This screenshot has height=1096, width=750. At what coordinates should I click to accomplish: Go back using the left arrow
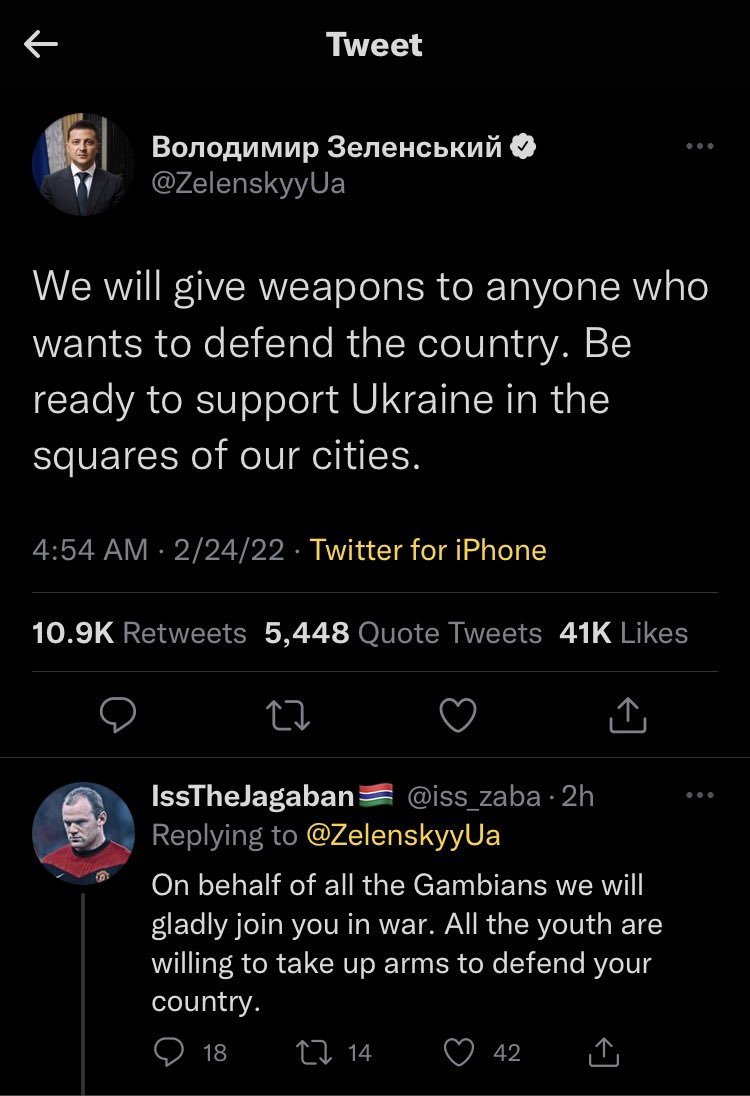point(41,45)
